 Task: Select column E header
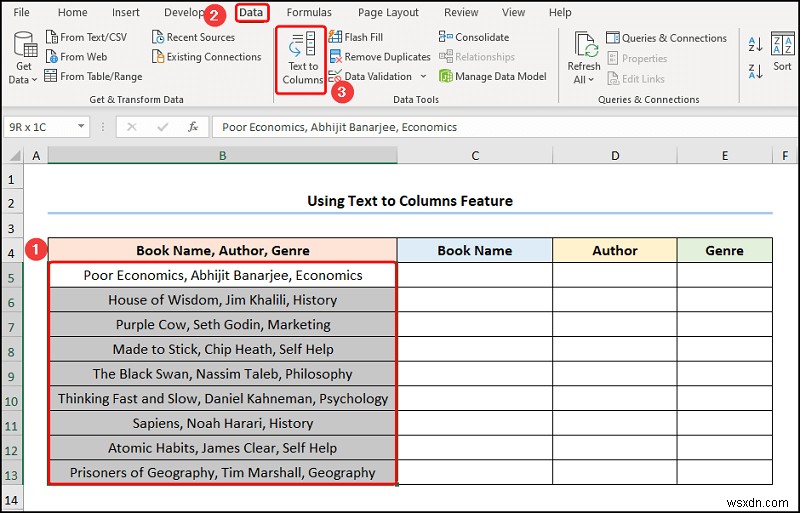click(x=724, y=155)
